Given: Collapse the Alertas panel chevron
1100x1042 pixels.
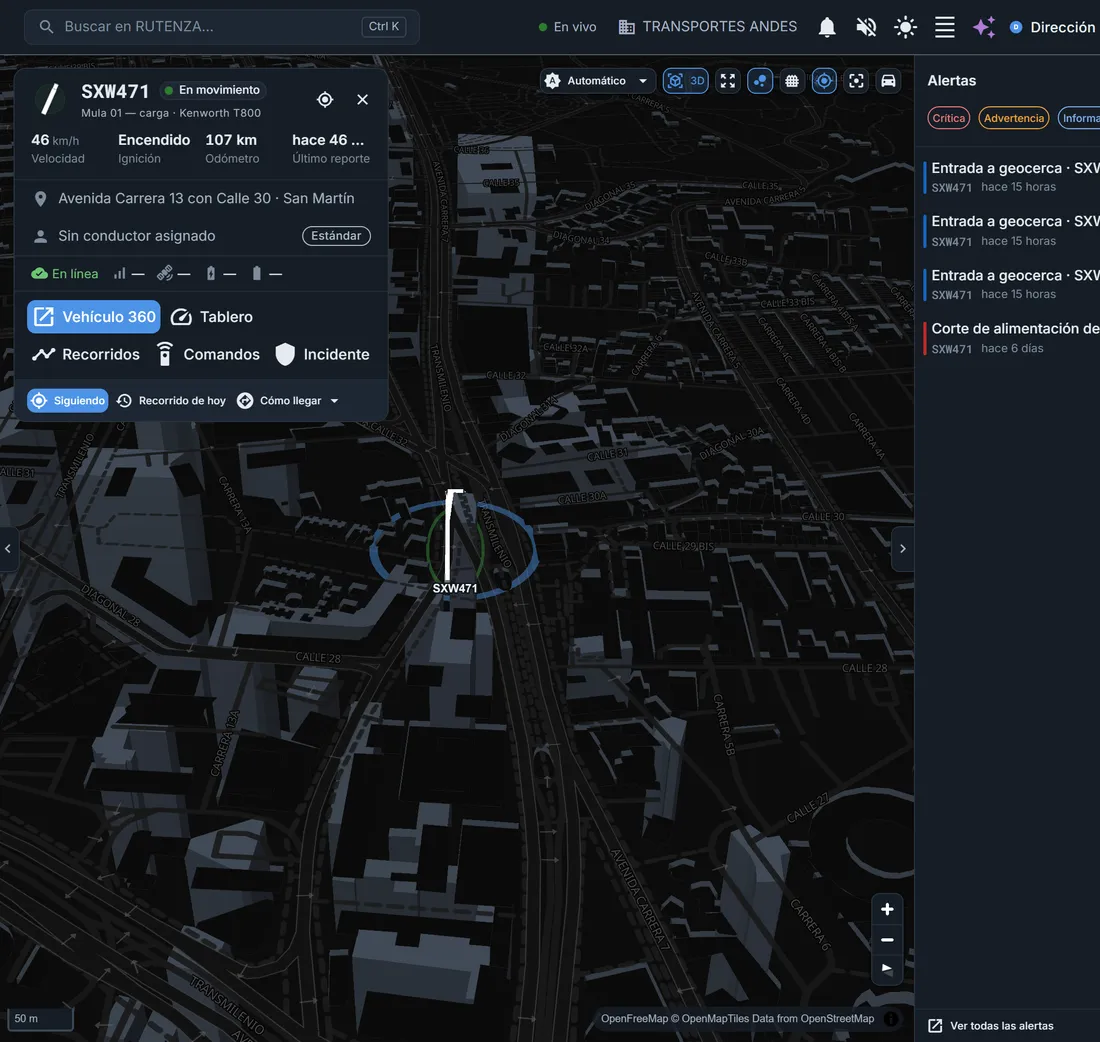Looking at the screenshot, I should pos(903,549).
